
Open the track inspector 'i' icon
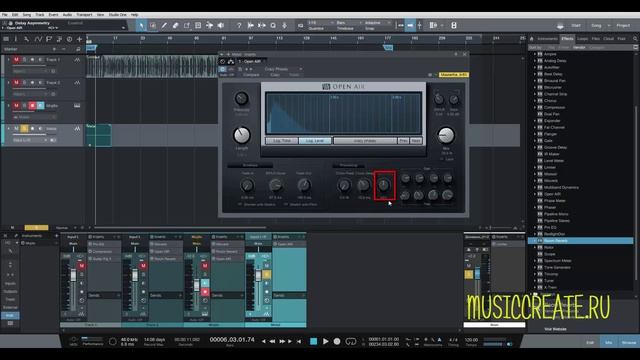16,39
